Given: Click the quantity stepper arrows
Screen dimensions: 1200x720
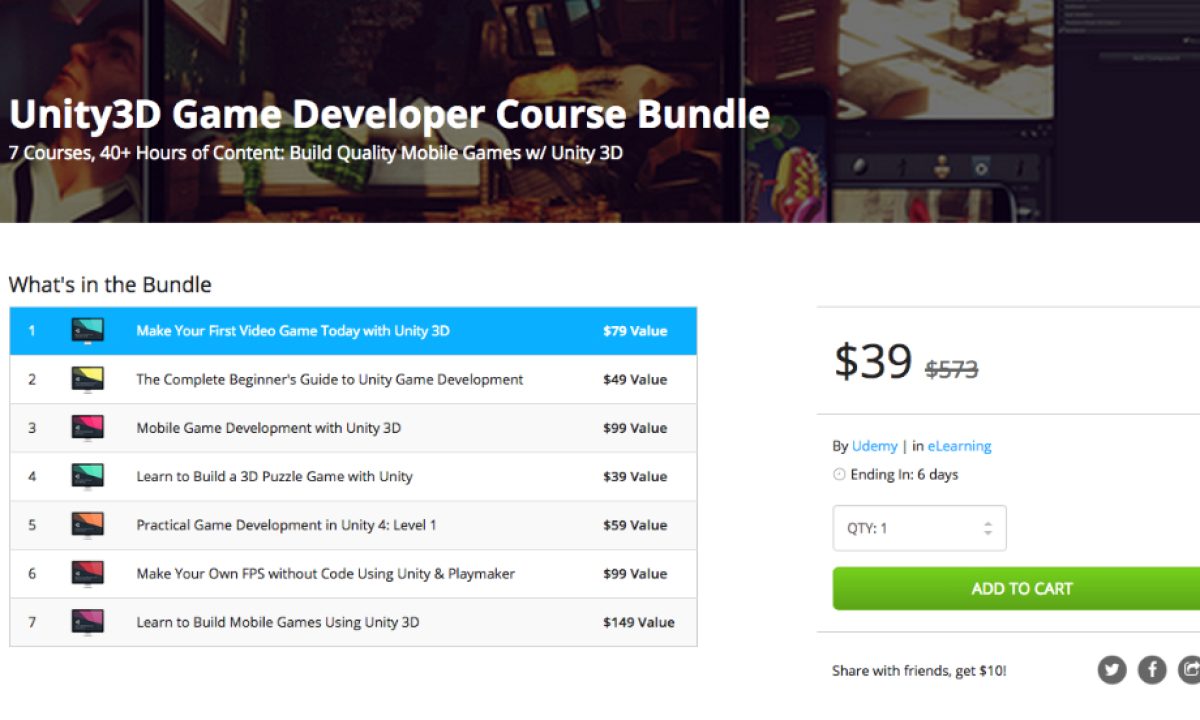Looking at the screenshot, I should click(x=988, y=528).
